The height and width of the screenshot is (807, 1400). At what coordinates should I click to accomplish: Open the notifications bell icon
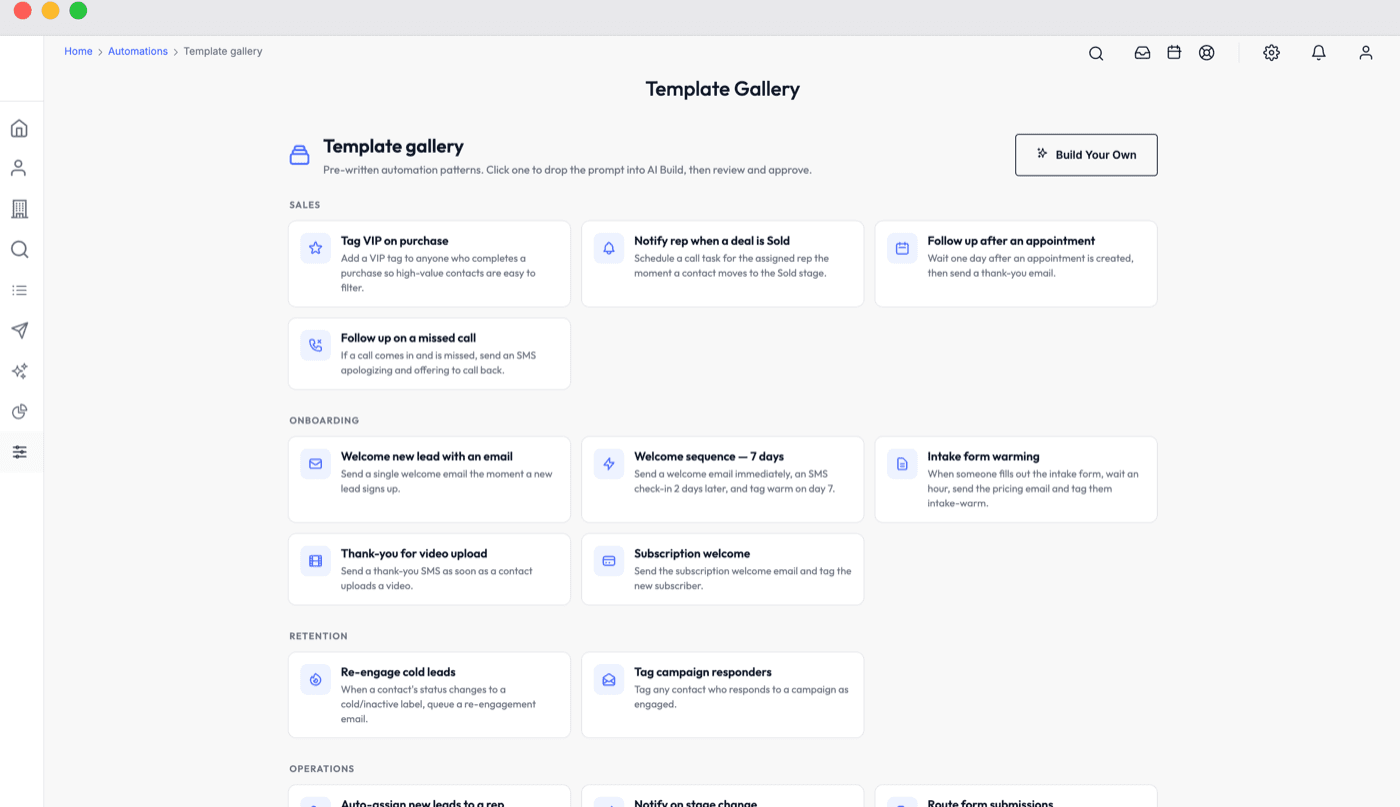tap(1319, 53)
